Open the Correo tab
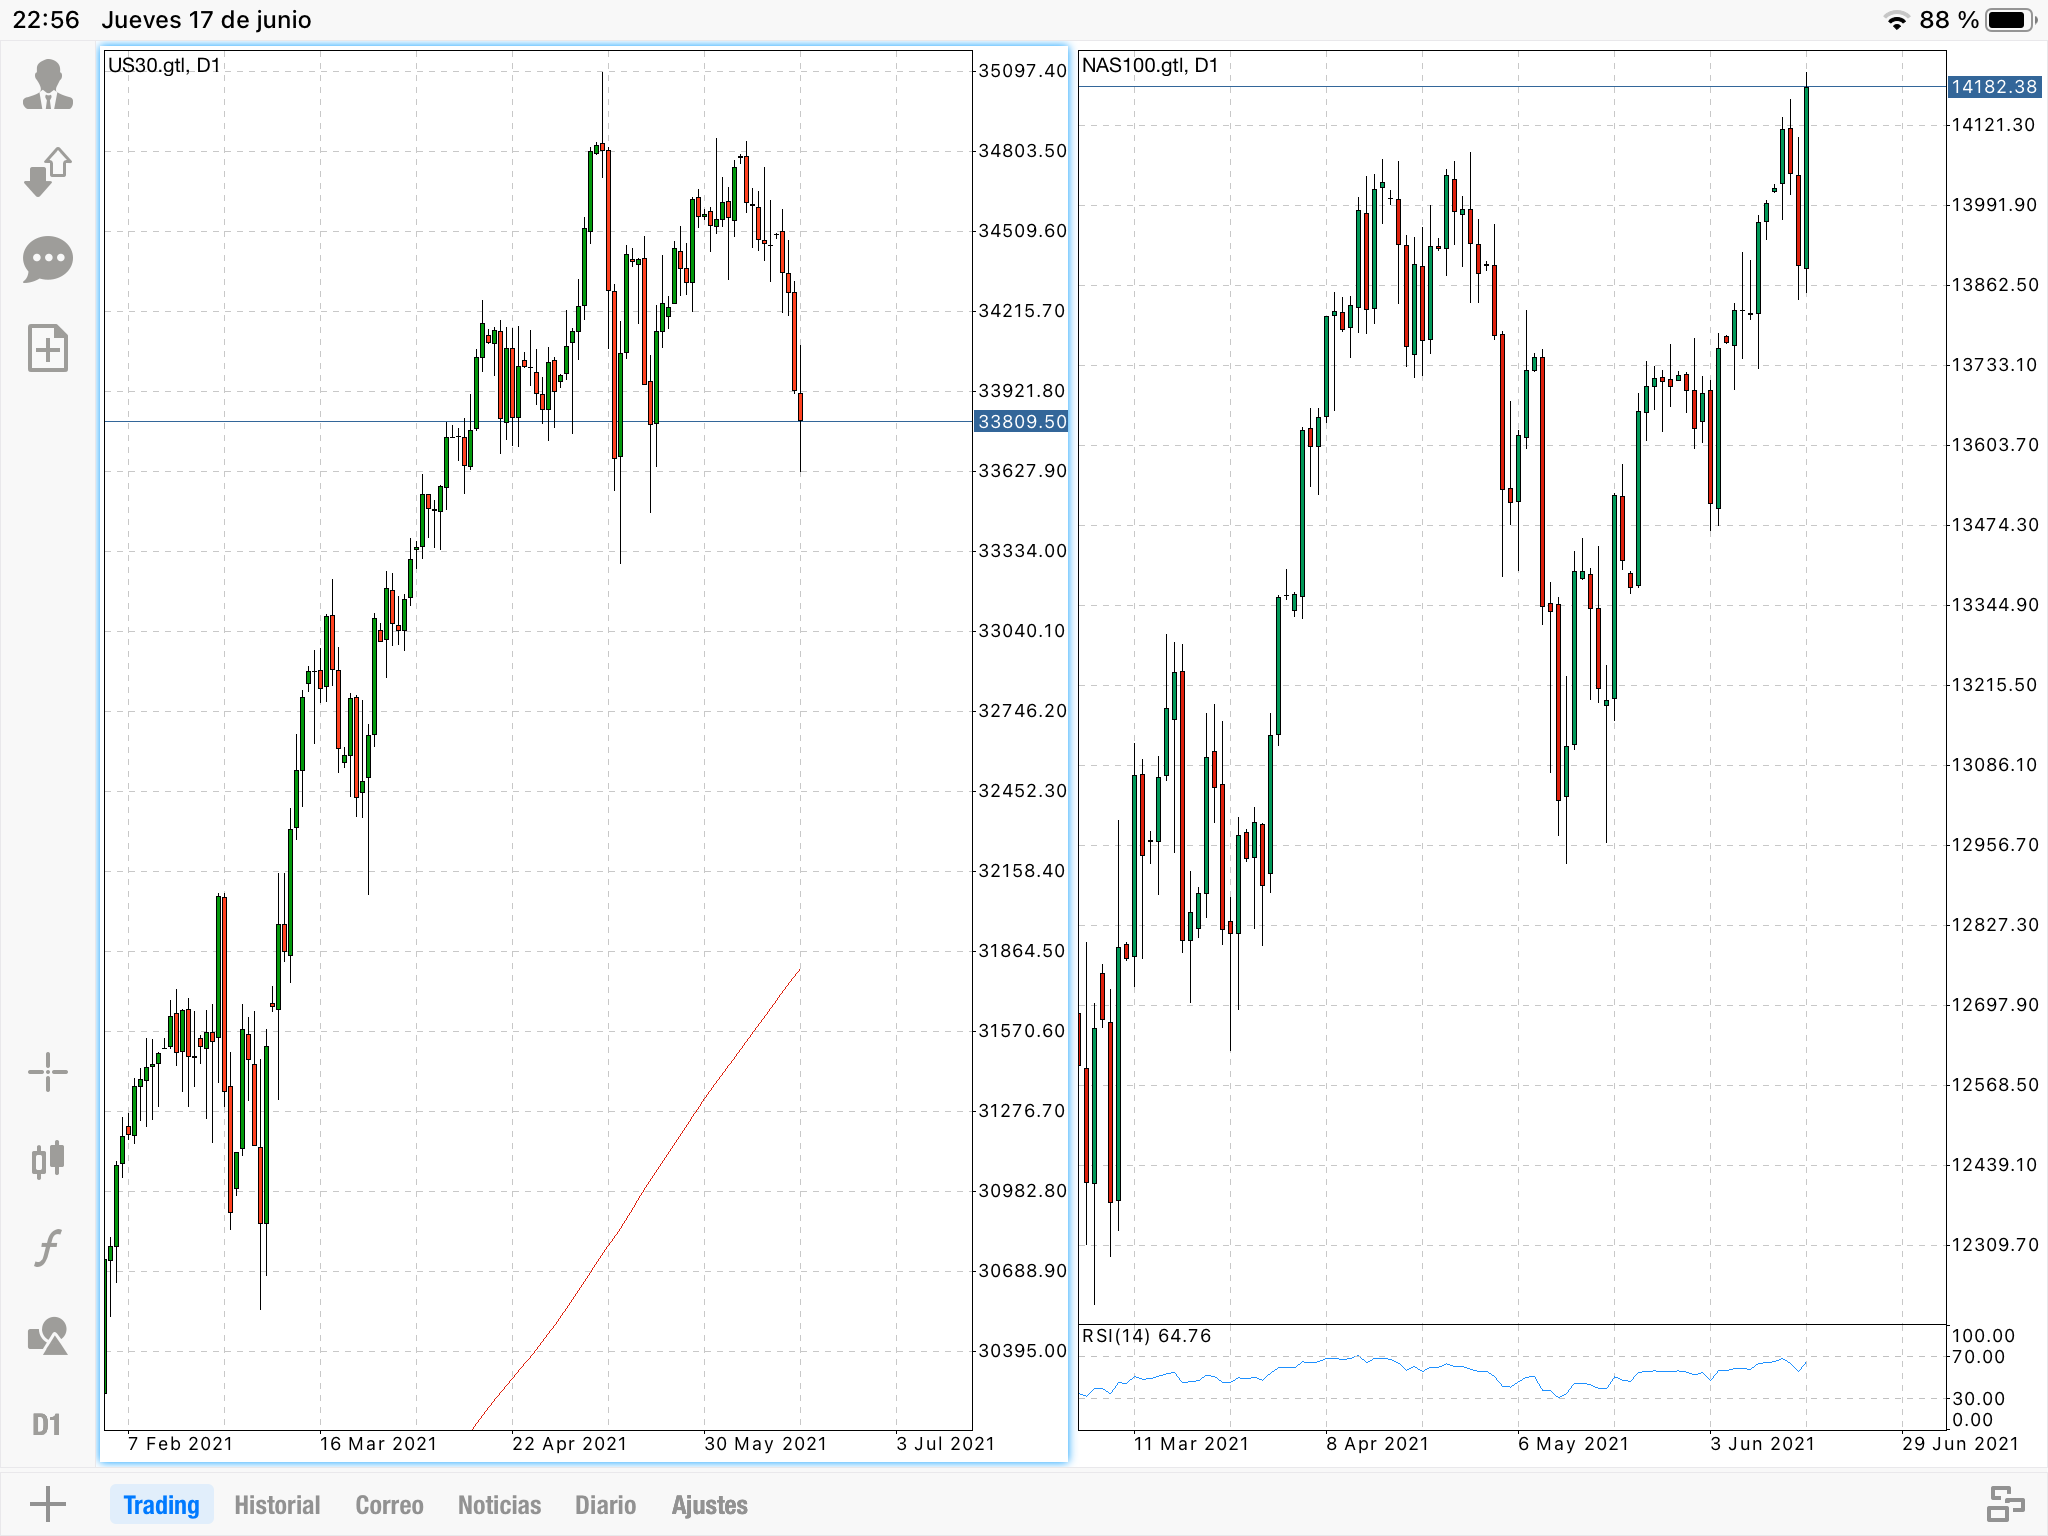This screenshot has width=2048, height=1536. (x=389, y=1505)
